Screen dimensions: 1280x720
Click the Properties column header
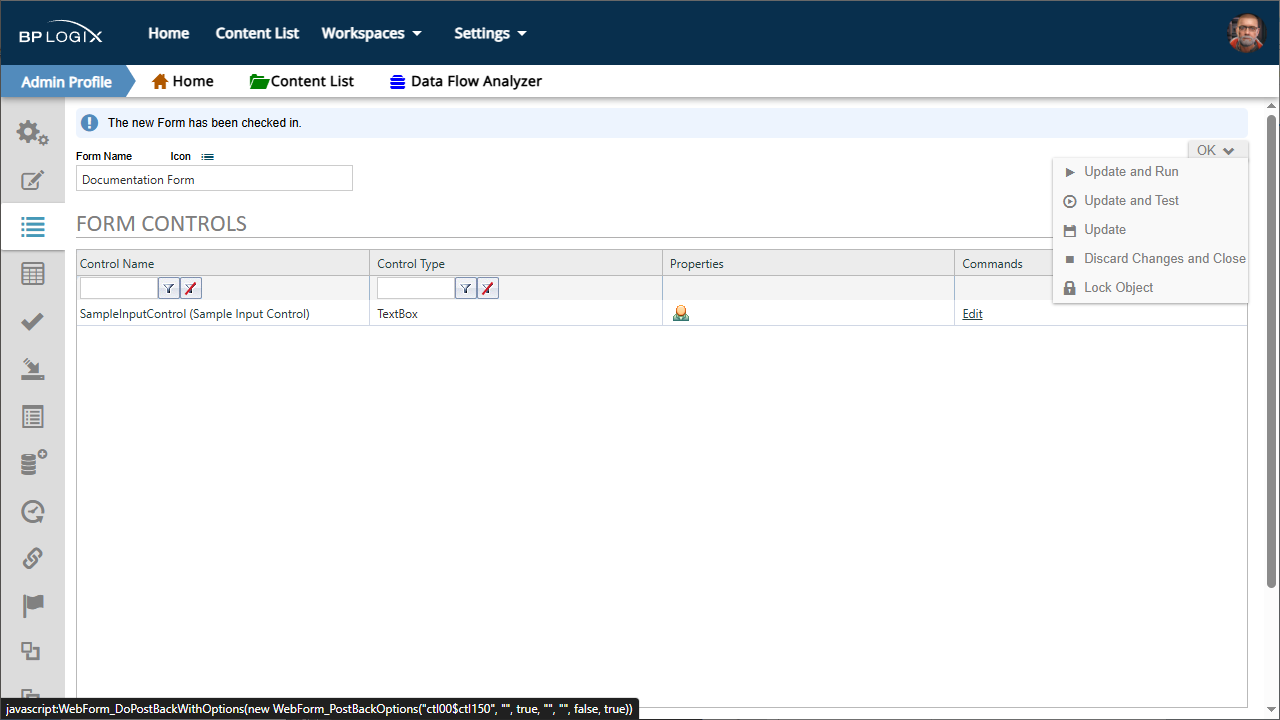[x=696, y=264]
